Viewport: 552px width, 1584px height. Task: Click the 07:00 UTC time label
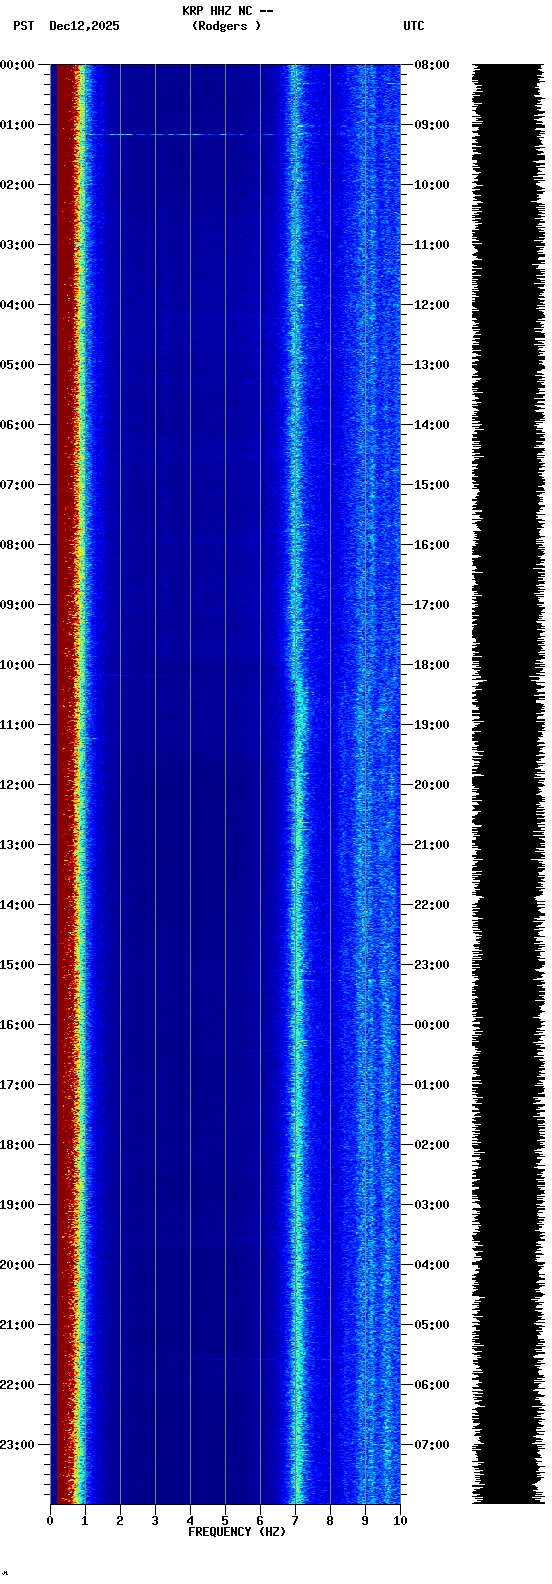[x=431, y=1445]
